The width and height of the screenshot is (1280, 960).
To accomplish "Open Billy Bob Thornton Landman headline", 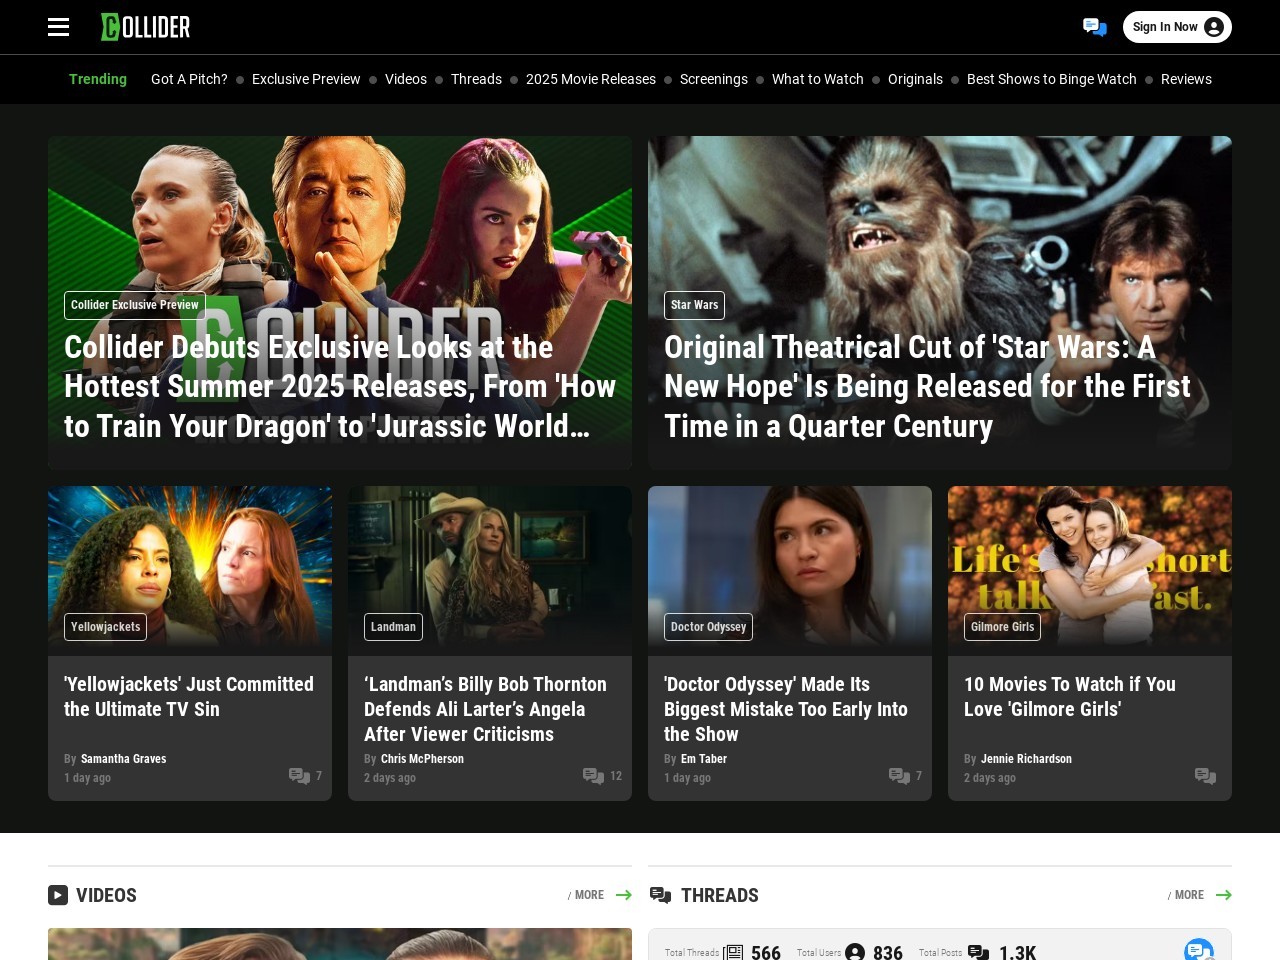I will pos(486,709).
